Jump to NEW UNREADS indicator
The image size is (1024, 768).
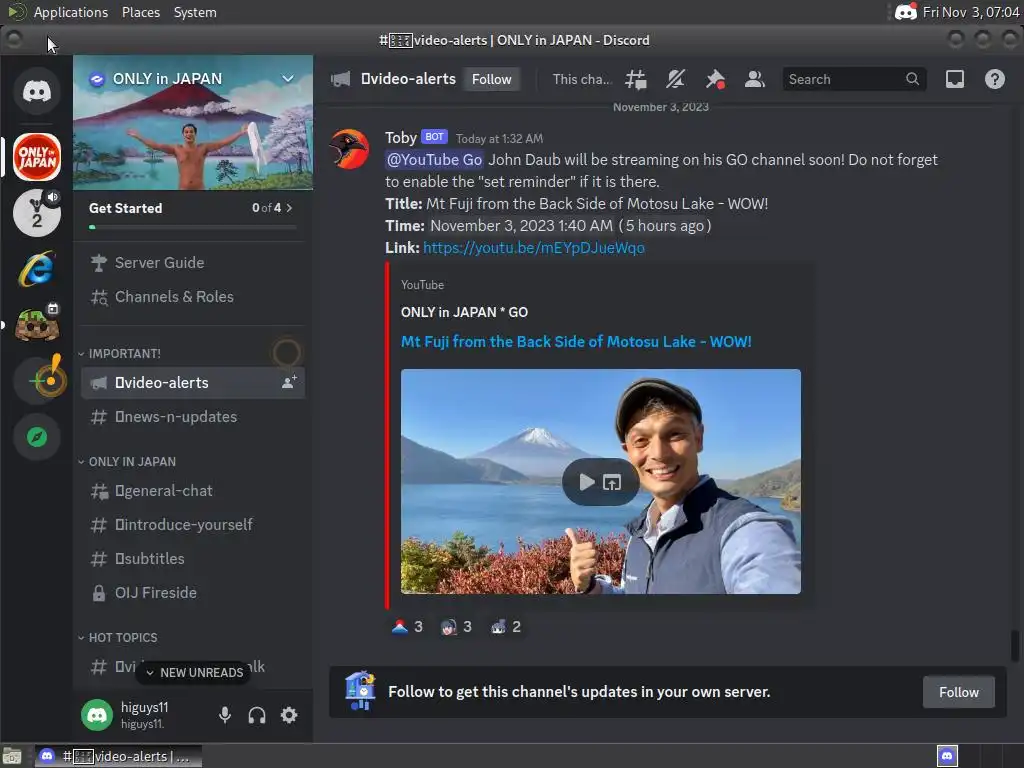pos(193,672)
